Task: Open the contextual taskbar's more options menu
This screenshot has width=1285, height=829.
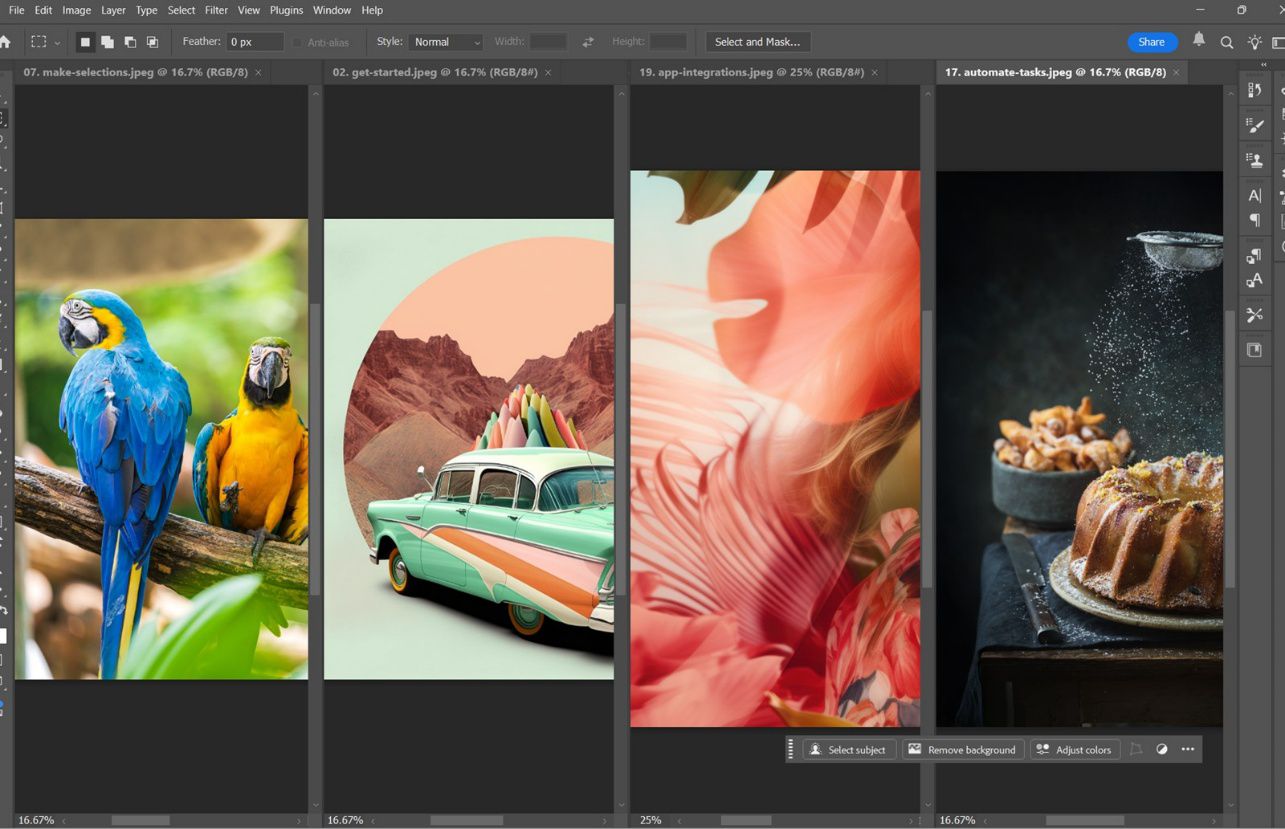Action: (1188, 749)
